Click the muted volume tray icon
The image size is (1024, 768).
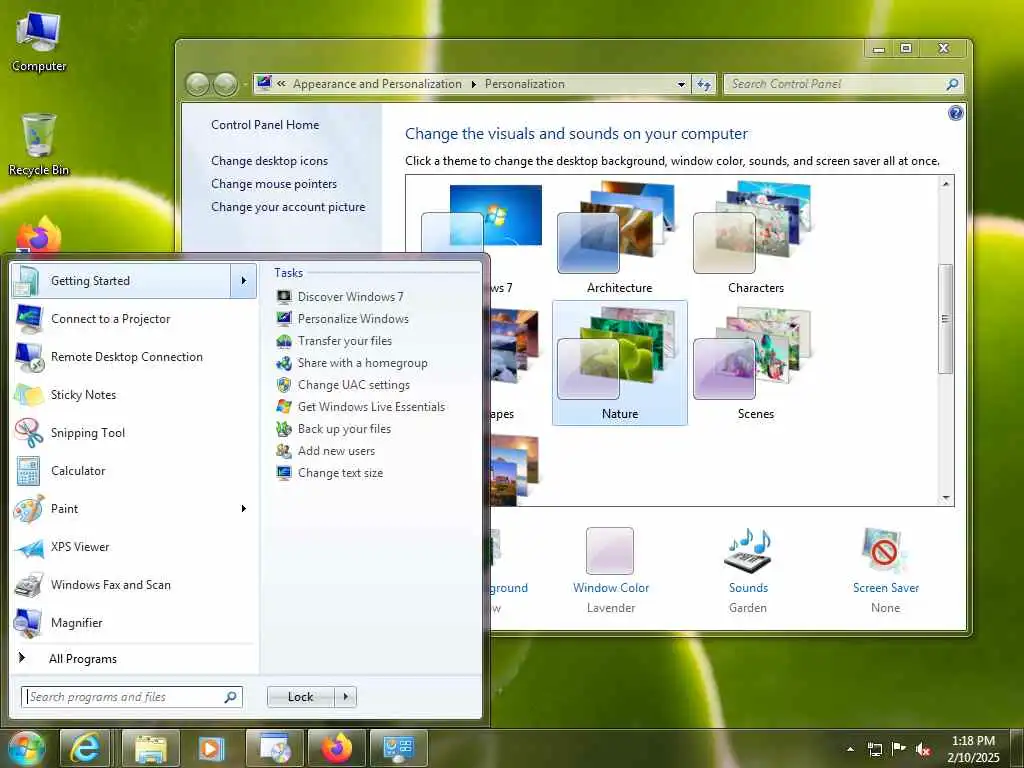(x=923, y=749)
